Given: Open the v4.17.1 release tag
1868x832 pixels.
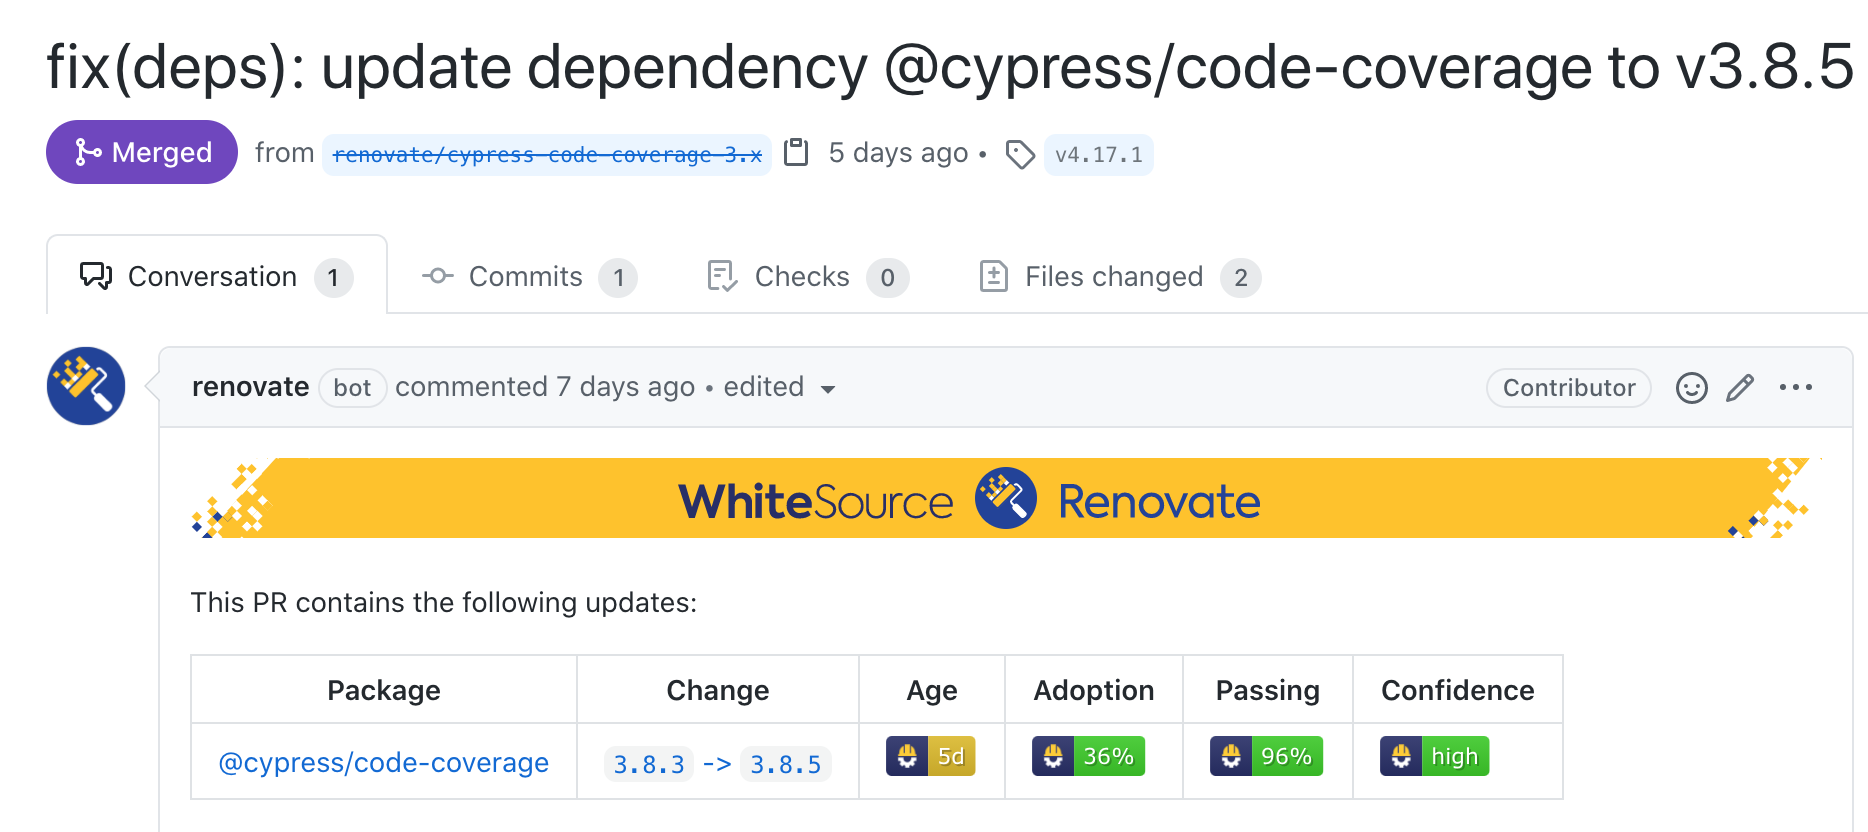Looking at the screenshot, I should click(1098, 155).
